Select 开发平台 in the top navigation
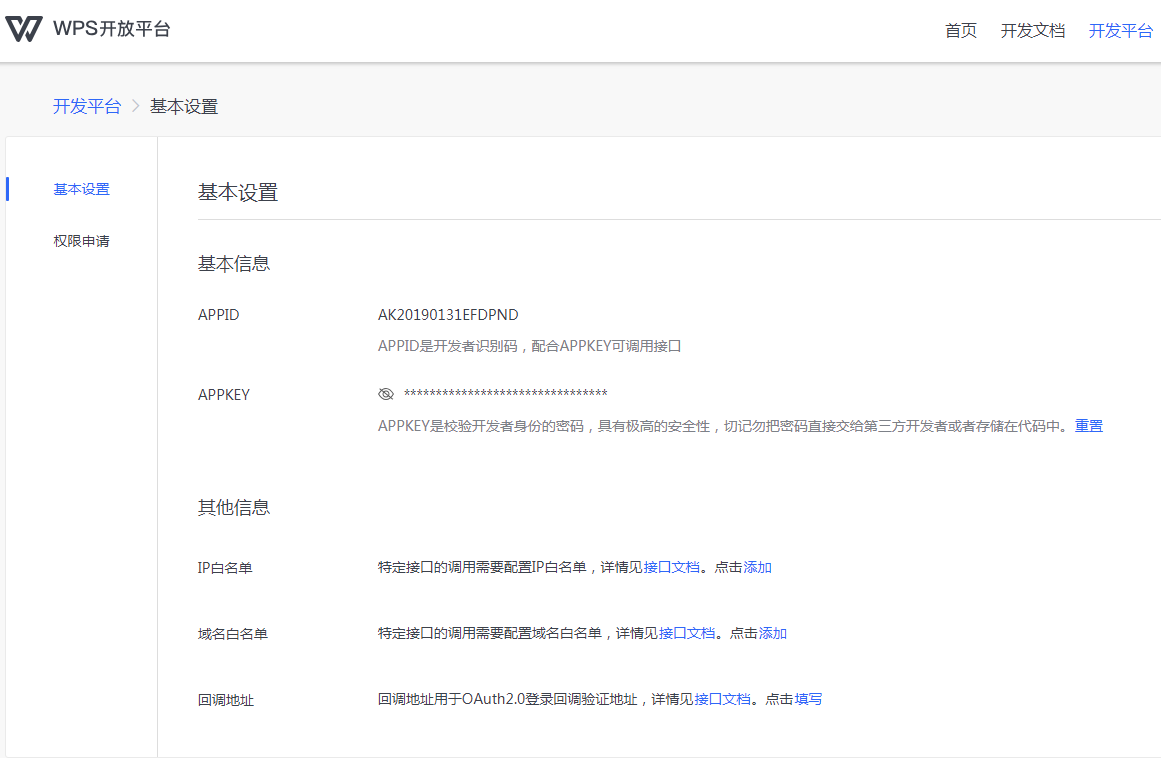Image resolution: width=1161 pixels, height=758 pixels. (x=1120, y=31)
